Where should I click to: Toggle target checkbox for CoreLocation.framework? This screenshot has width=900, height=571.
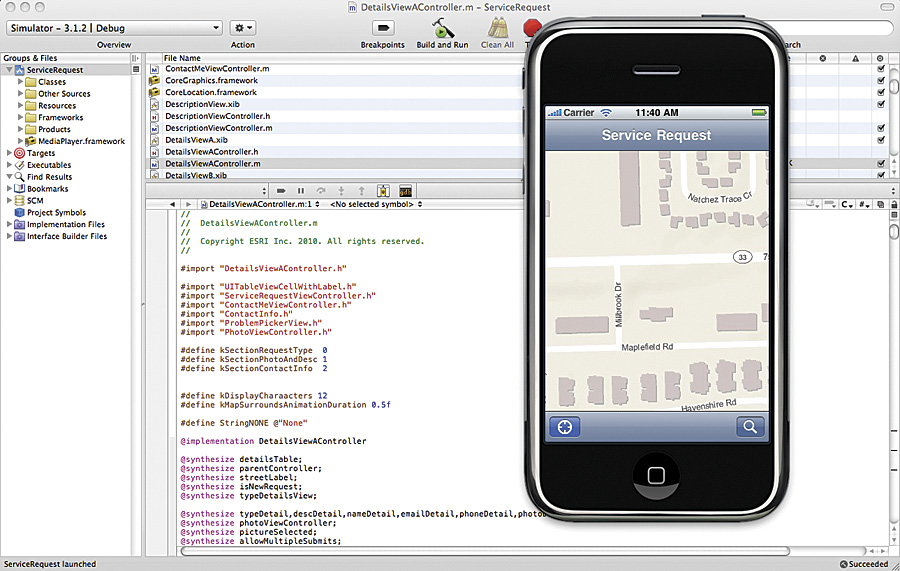880,92
